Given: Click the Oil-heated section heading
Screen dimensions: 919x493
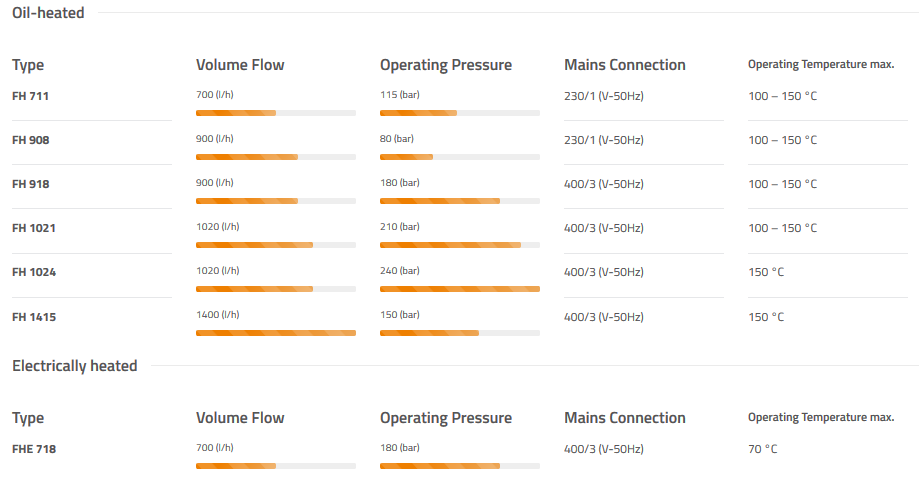Looking at the screenshot, I should point(48,13).
